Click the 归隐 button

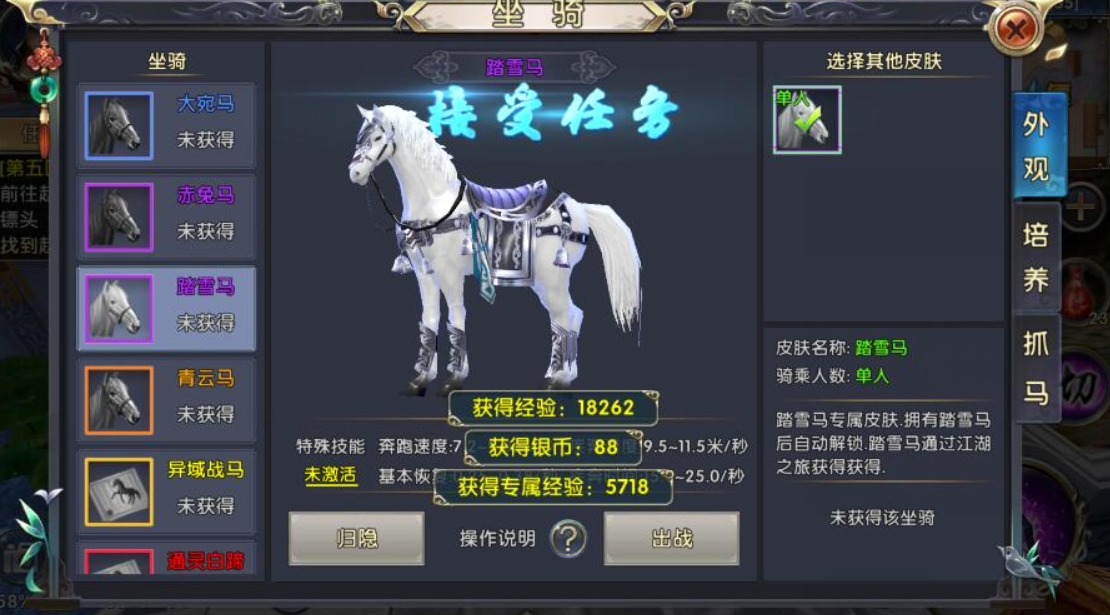pyautogui.click(x=357, y=539)
